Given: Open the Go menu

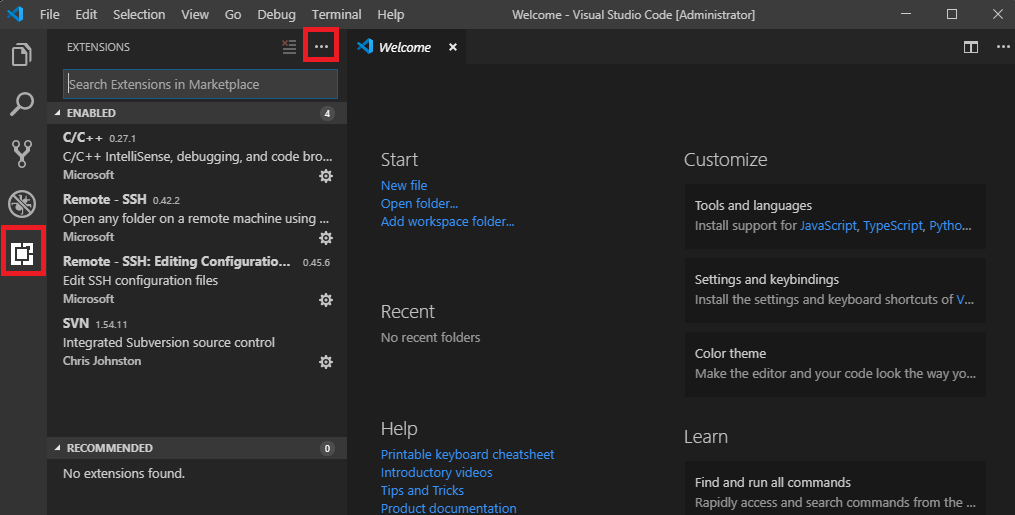Looking at the screenshot, I should coord(233,14).
